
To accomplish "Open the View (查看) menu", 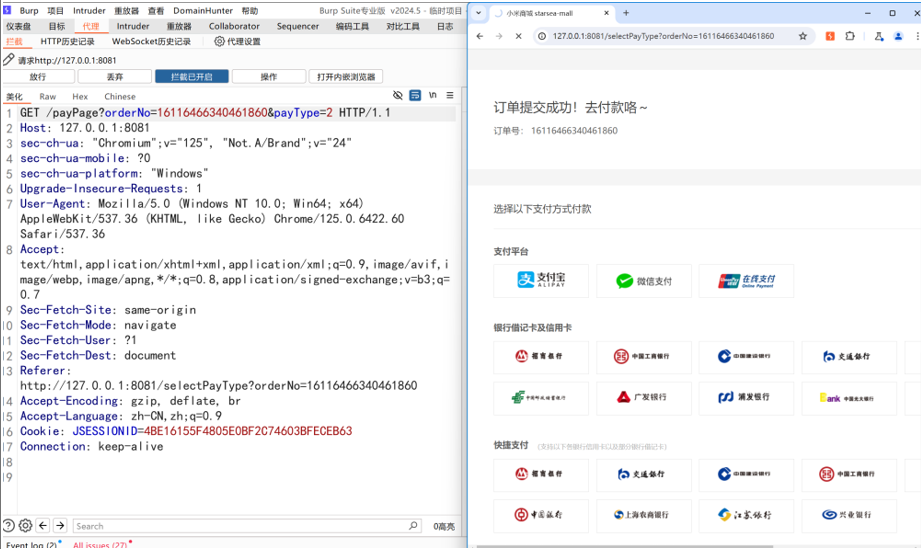I will tap(156, 11).
